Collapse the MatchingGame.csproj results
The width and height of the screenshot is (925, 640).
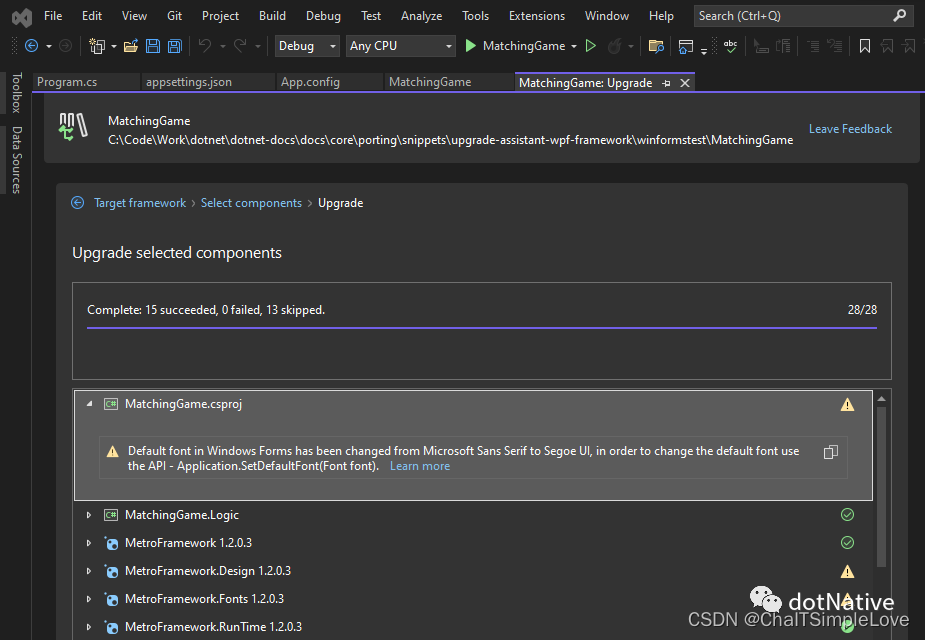(91, 404)
